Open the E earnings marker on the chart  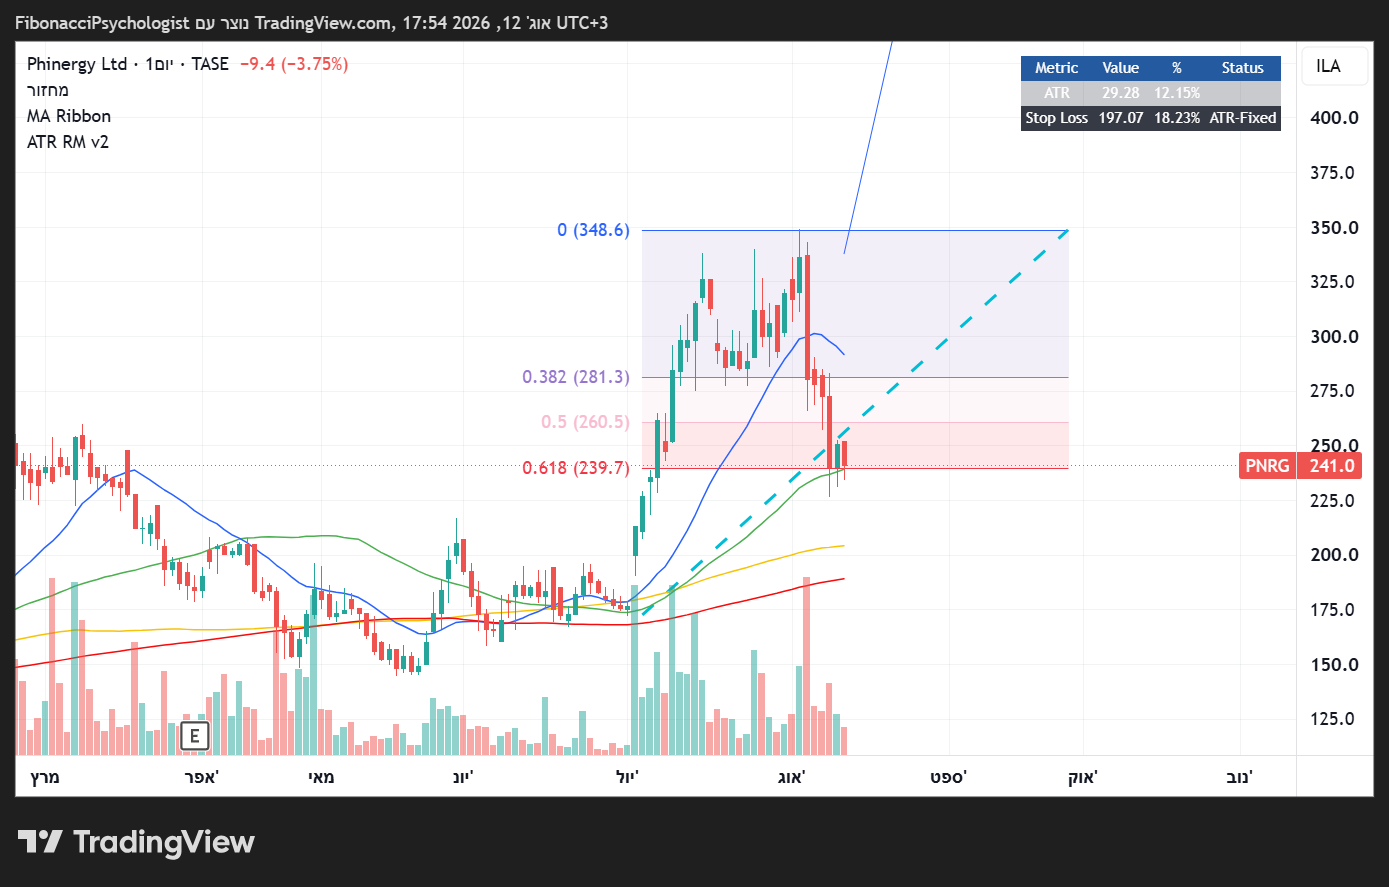point(194,737)
